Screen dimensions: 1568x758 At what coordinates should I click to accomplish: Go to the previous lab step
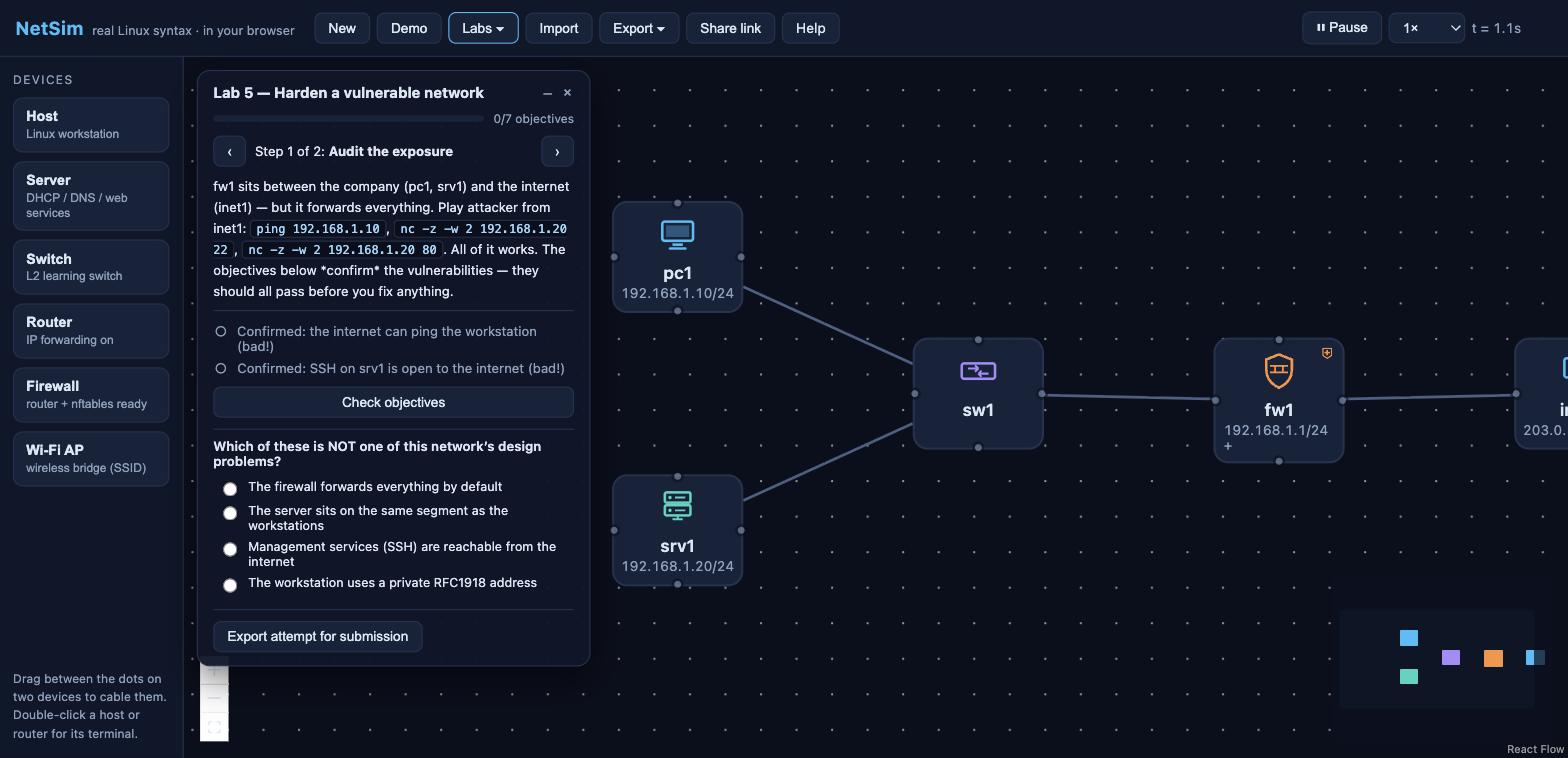229,152
